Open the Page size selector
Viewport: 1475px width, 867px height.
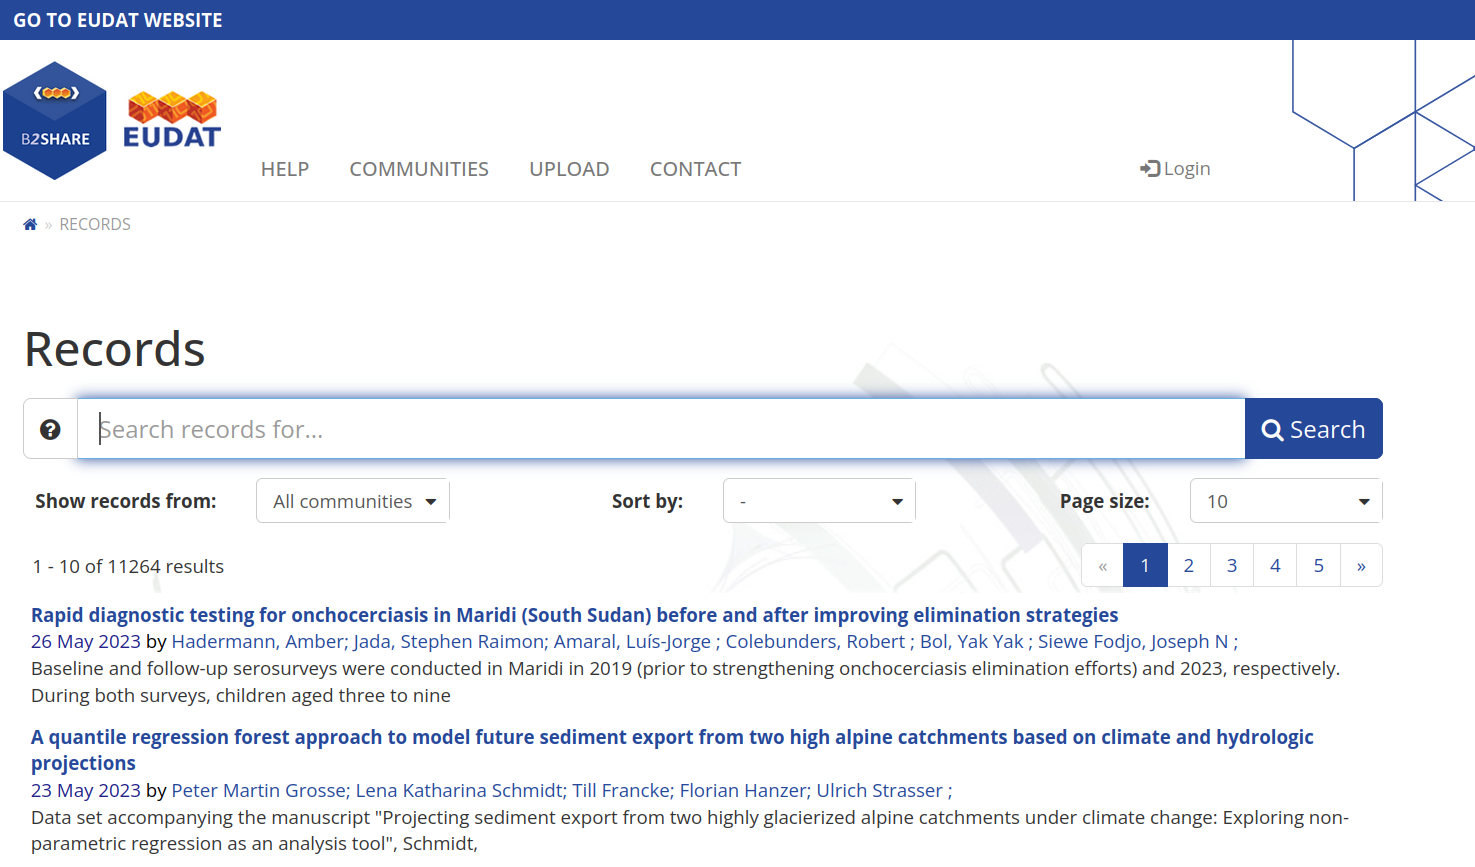1286,500
